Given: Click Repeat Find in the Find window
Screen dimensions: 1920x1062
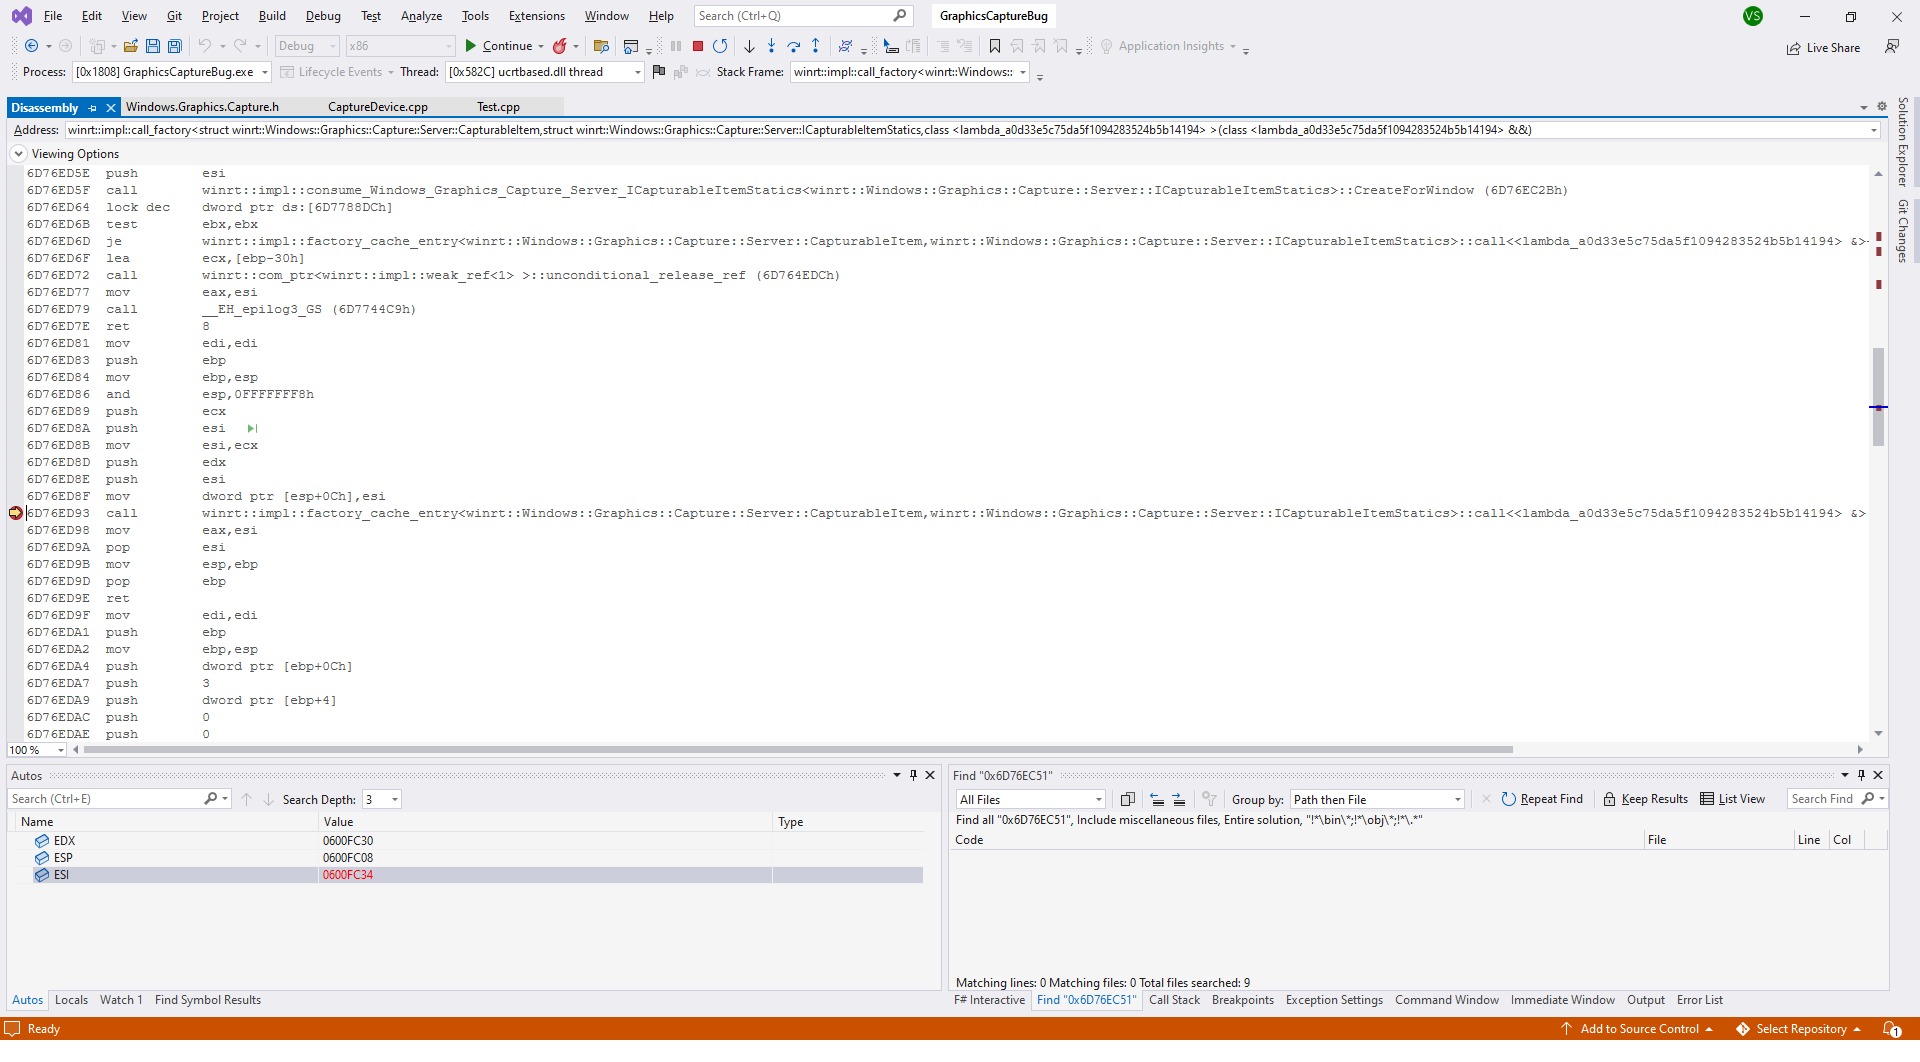Looking at the screenshot, I should (x=1542, y=798).
